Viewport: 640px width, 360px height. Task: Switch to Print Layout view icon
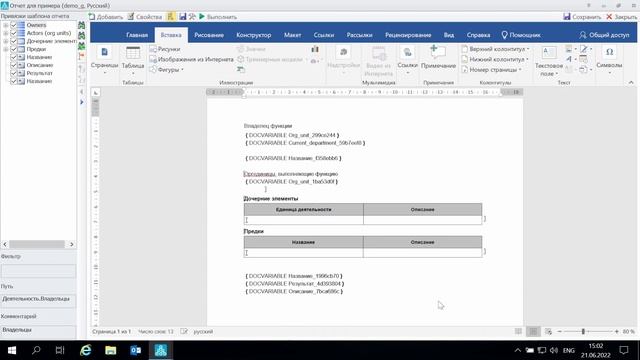(533, 332)
